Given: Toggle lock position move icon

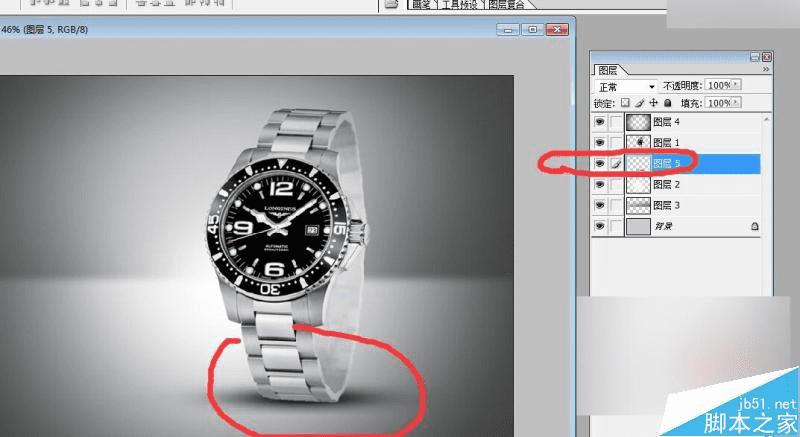Looking at the screenshot, I should [x=654, y=103].
